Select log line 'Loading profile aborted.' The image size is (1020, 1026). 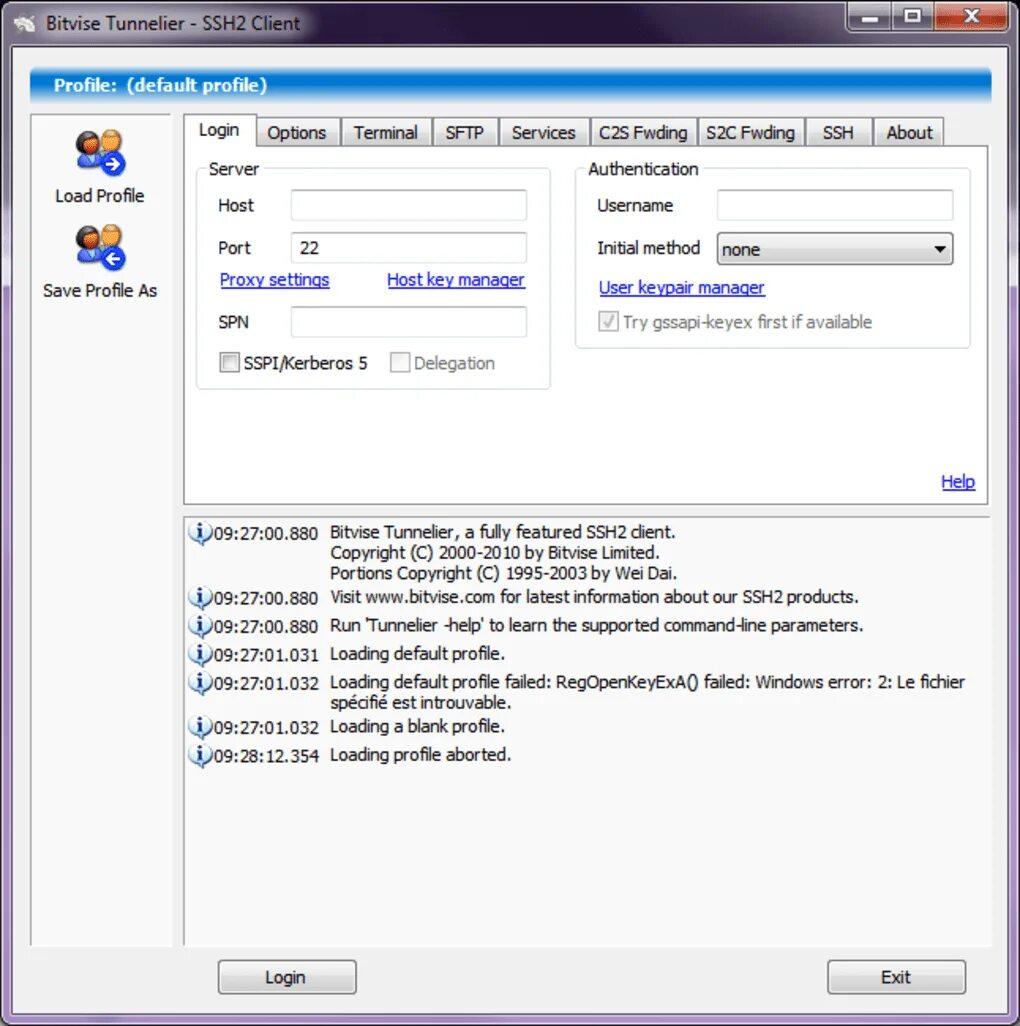pyautogui.click(x=420, y=755)
